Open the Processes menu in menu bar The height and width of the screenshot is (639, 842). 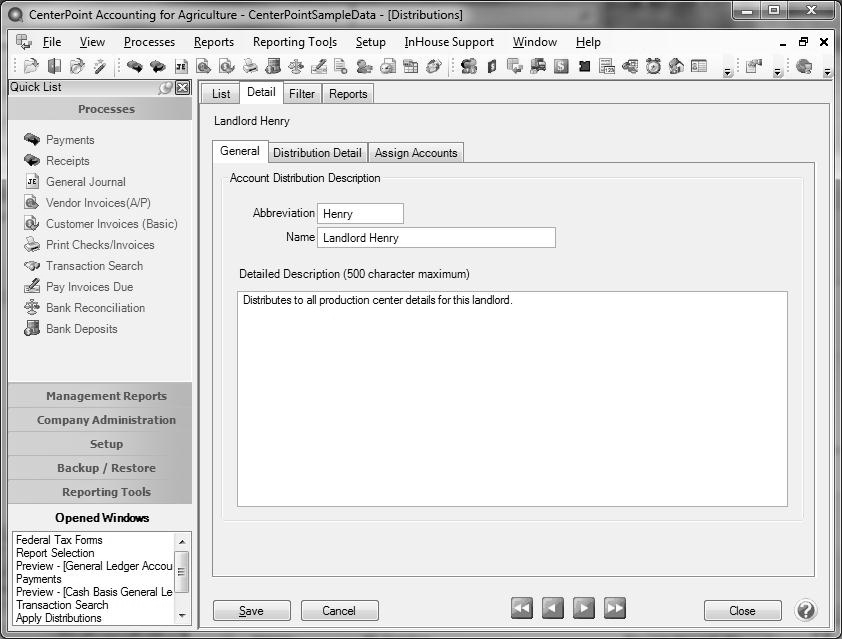tap(149, 42)
